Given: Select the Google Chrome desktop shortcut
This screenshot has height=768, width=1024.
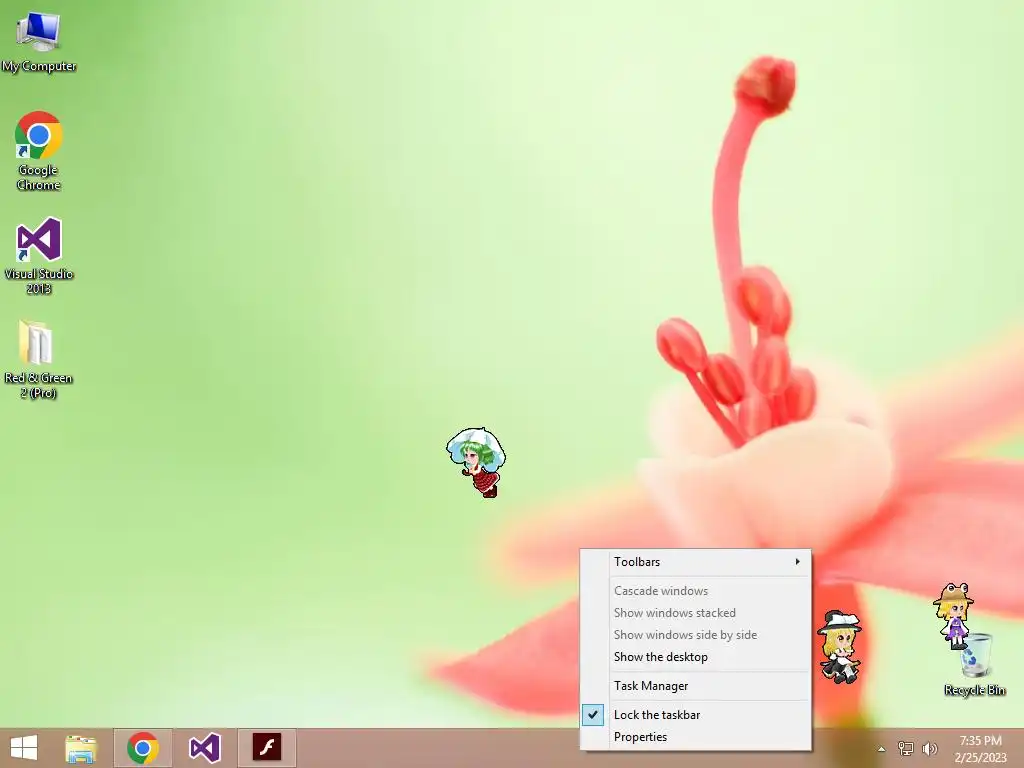Looking at the screenshot, I should coord(39,151).
